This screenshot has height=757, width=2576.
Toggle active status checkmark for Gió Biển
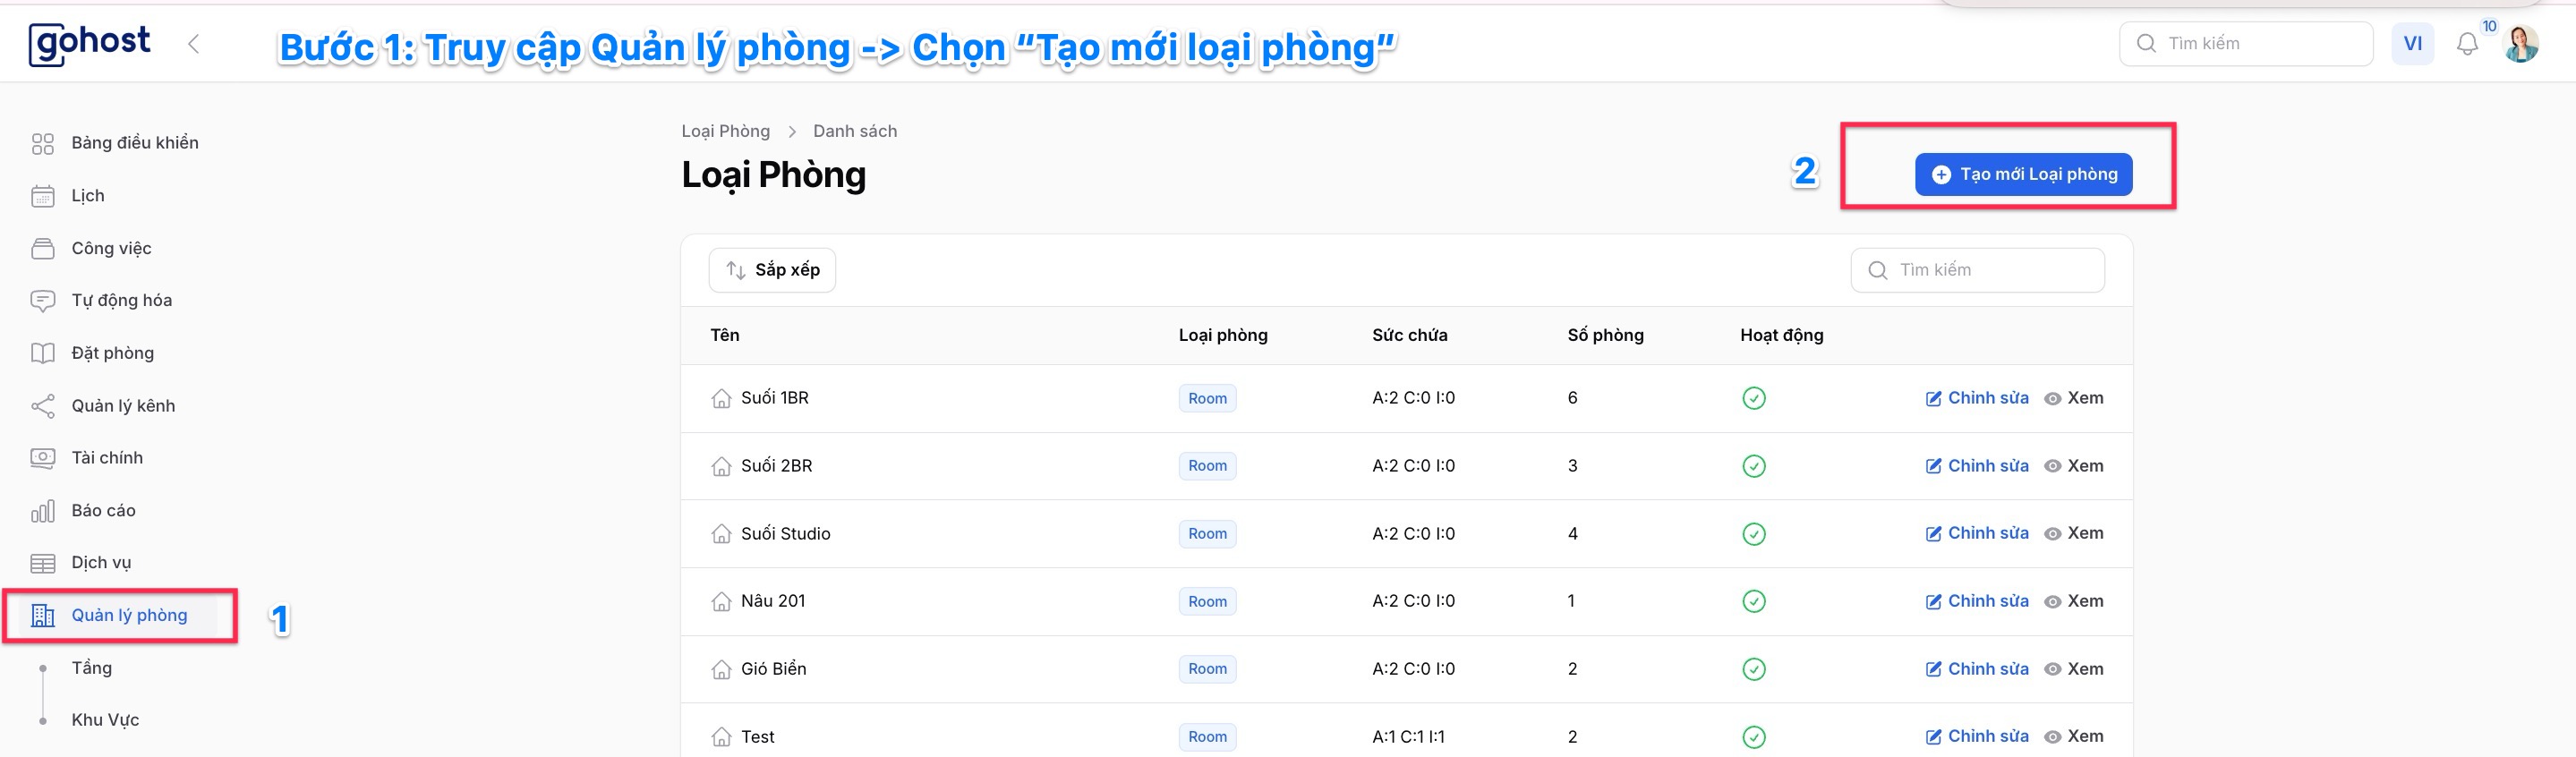(x=1753, y=669)
